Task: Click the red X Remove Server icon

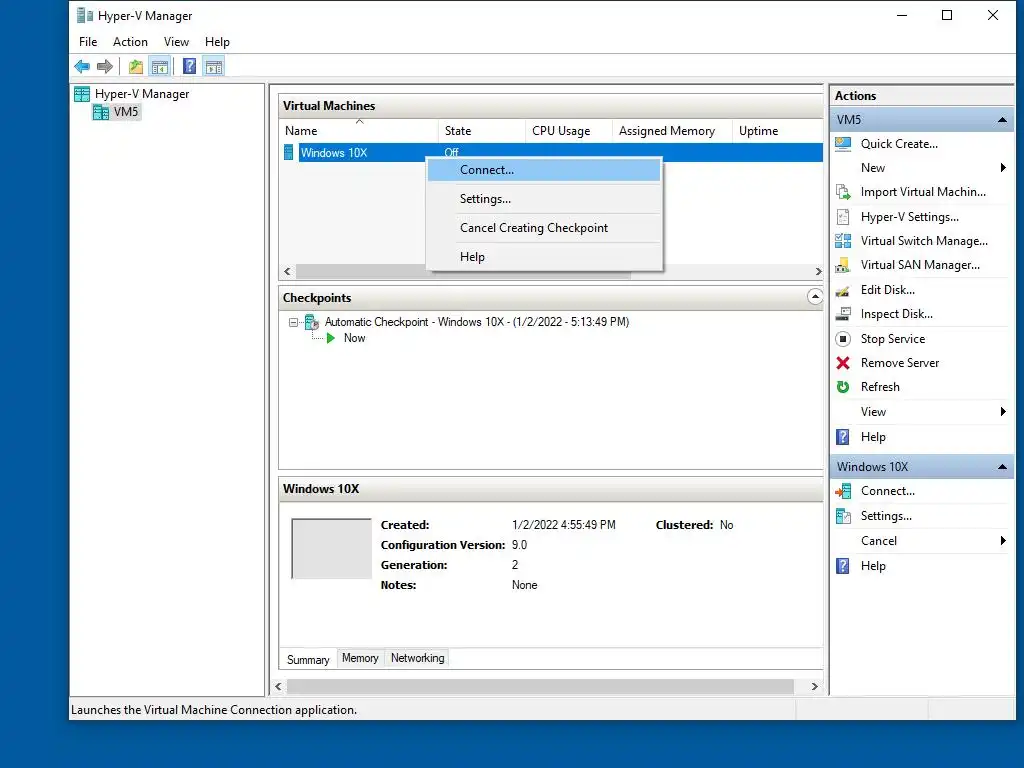Action: coord(843,363)
